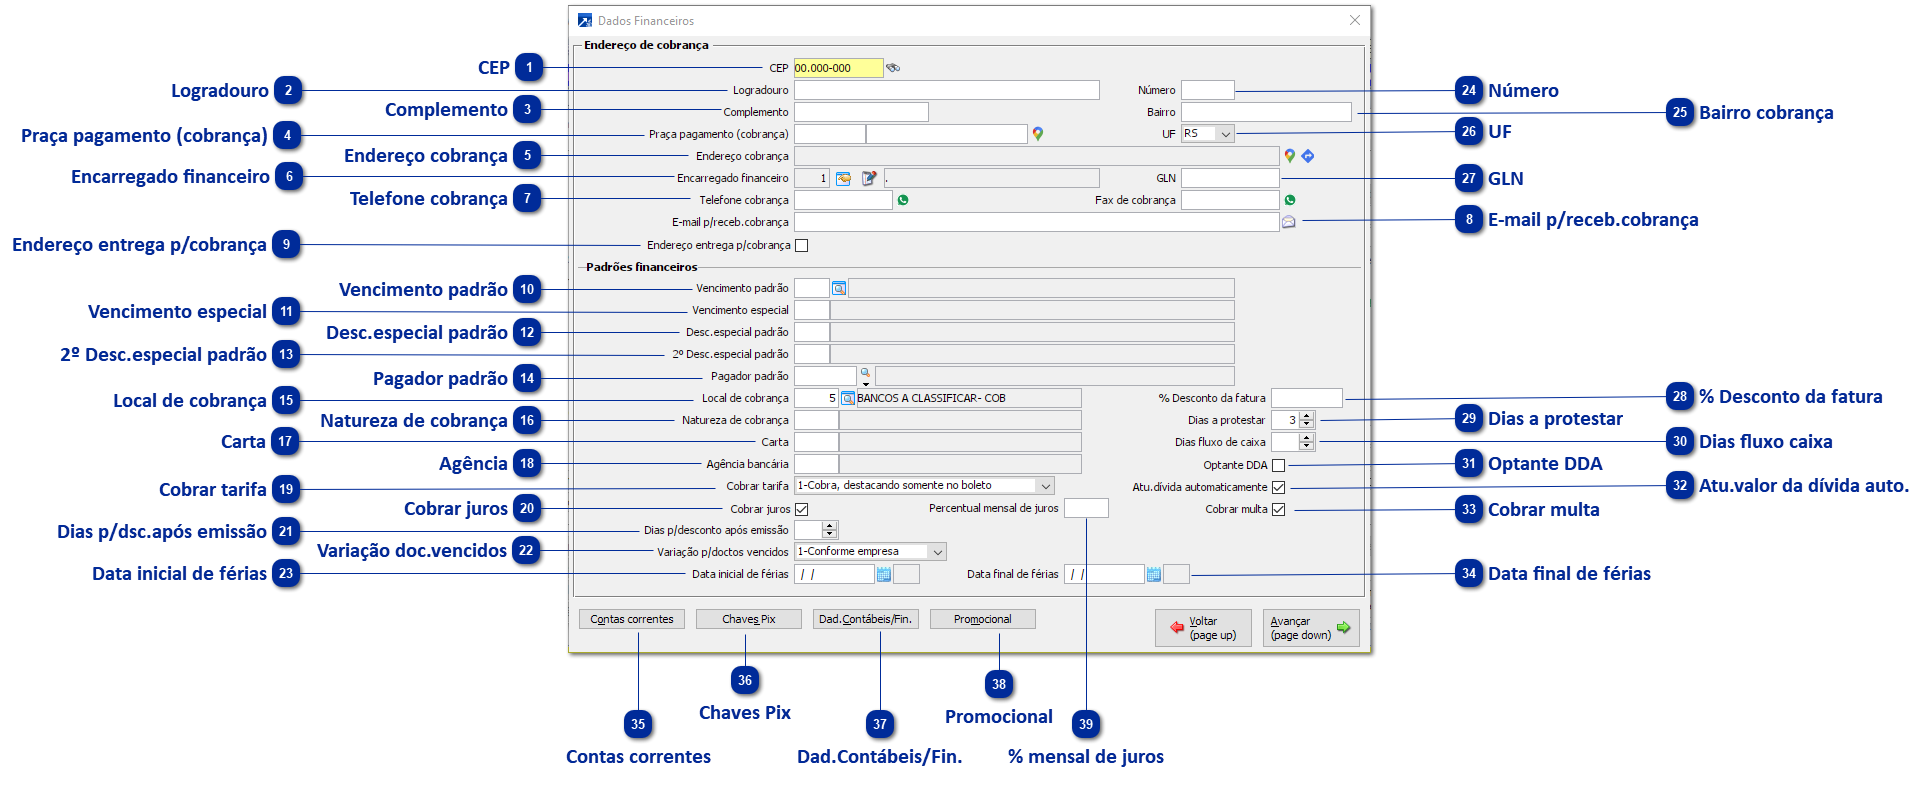Click the binoculars search icon beside CEP
The image size is (1926, 785).
click(893, 68)
